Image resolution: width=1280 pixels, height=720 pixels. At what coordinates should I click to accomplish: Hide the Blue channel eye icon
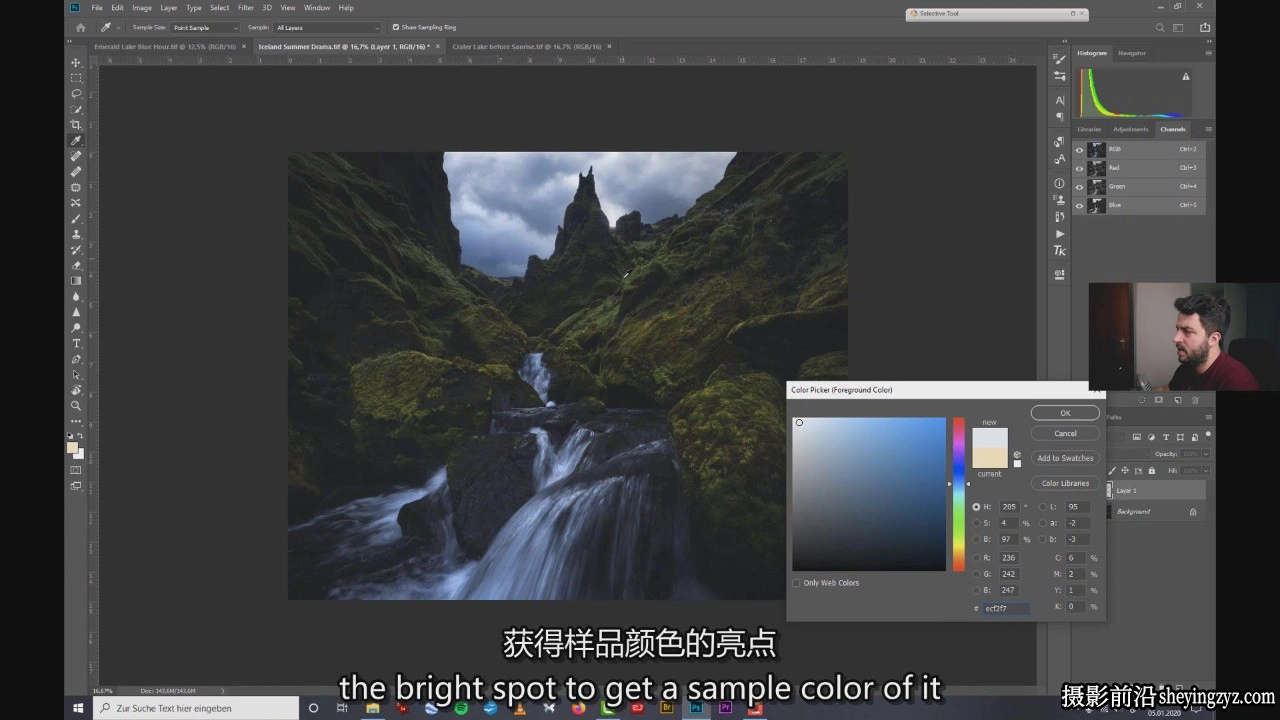(x=1079, y=205)
